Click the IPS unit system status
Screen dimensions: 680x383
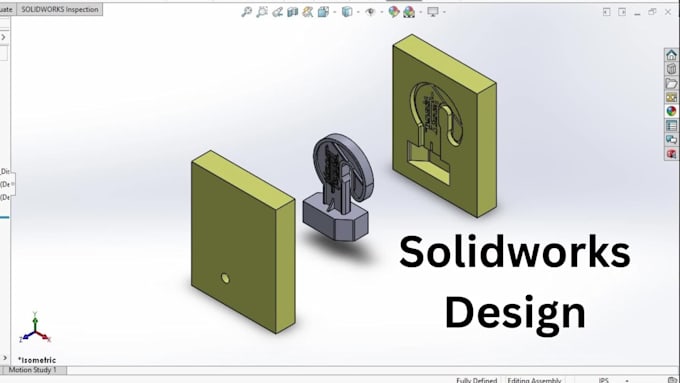pos(603,380)
